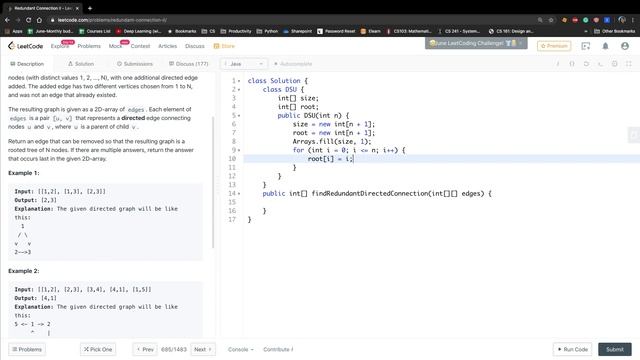Viewport: 640px width, 360px height.
Task: Open the Python bookmarks folder
Action: pos(267,31)
